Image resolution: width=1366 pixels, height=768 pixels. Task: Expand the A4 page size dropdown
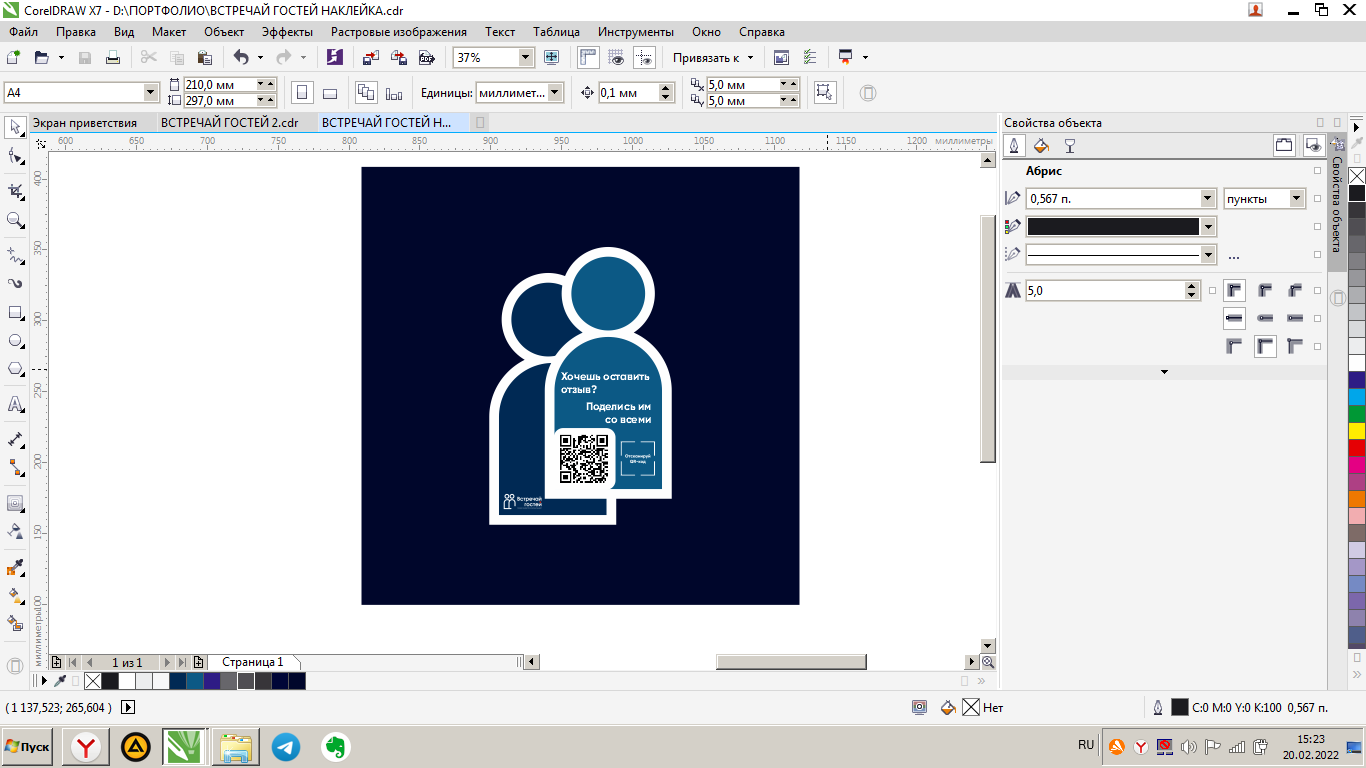pos(151,93)
